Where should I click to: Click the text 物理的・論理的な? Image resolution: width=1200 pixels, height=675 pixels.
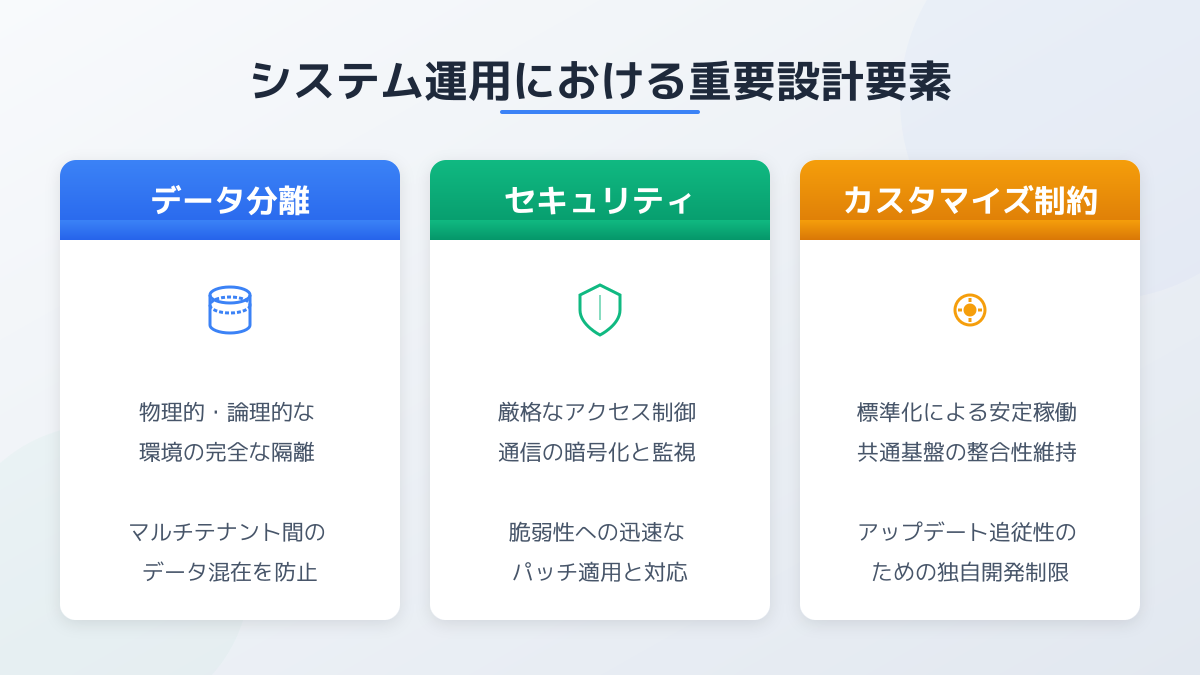(227, 412)
